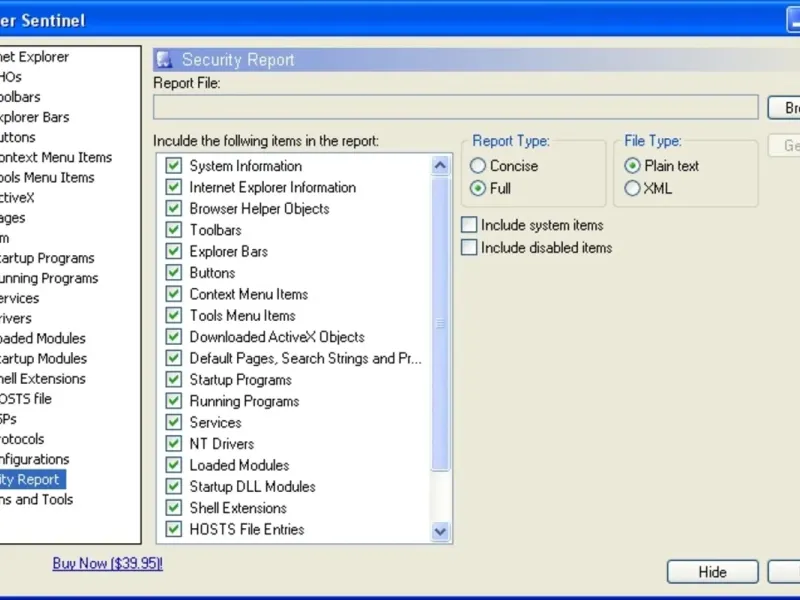Select Toolbars in the left tree

pos(20,97)
